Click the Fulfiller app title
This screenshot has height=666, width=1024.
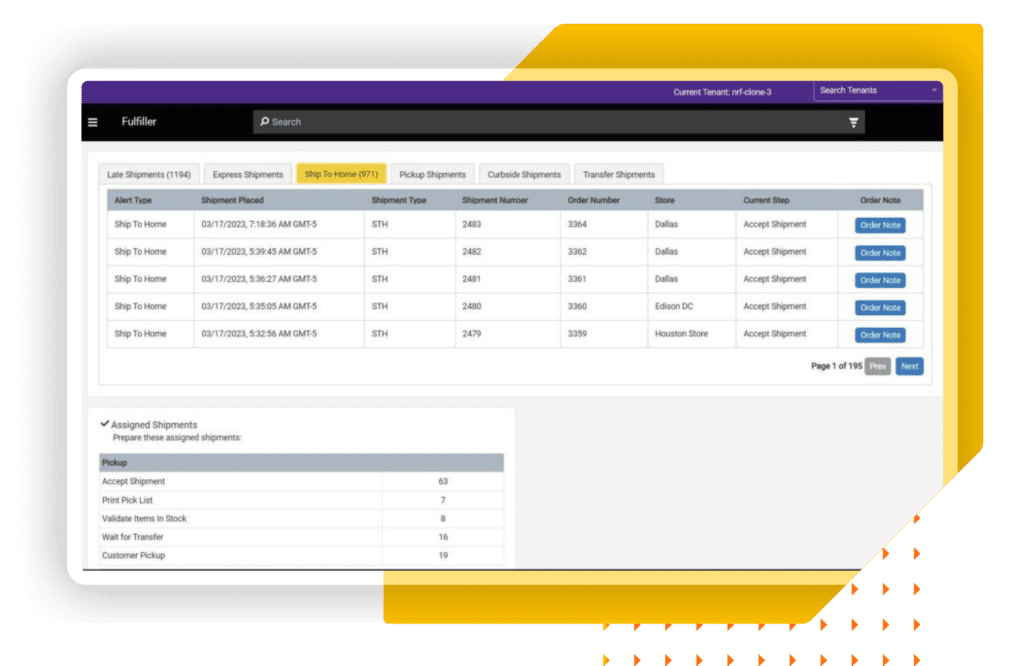(x=139, y=122)
